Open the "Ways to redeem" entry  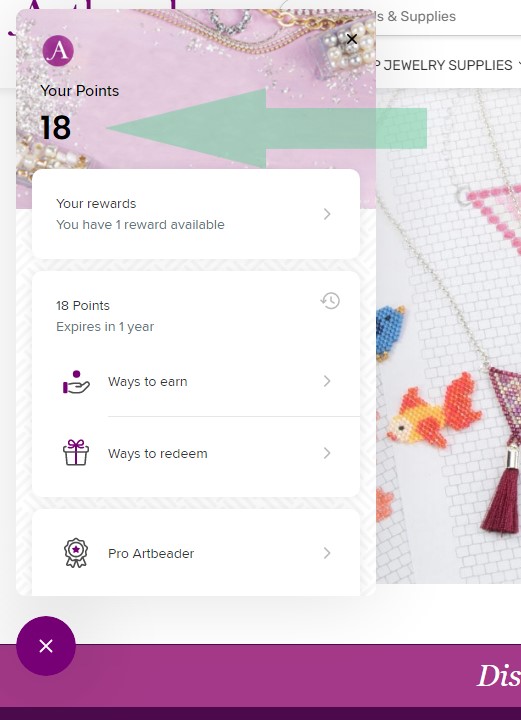click(x=196, y=454)
